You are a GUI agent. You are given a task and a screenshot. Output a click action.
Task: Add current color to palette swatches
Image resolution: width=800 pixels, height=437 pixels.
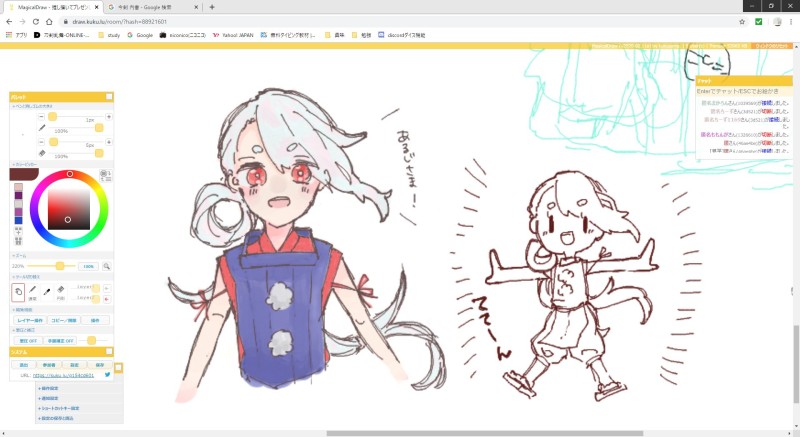click(x=18, y=230)
